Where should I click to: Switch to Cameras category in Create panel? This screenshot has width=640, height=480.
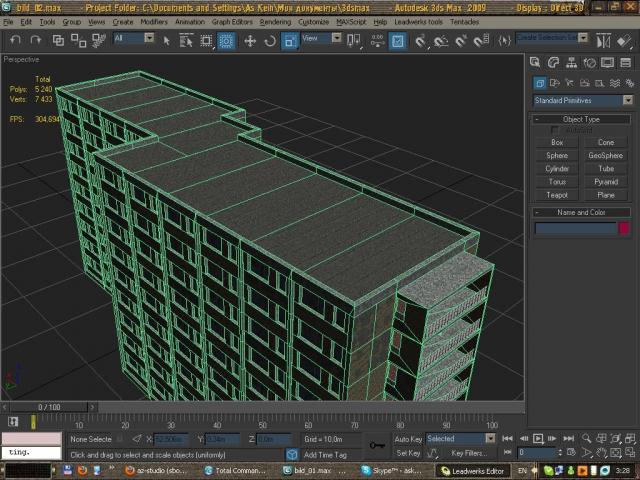[582, 84]
